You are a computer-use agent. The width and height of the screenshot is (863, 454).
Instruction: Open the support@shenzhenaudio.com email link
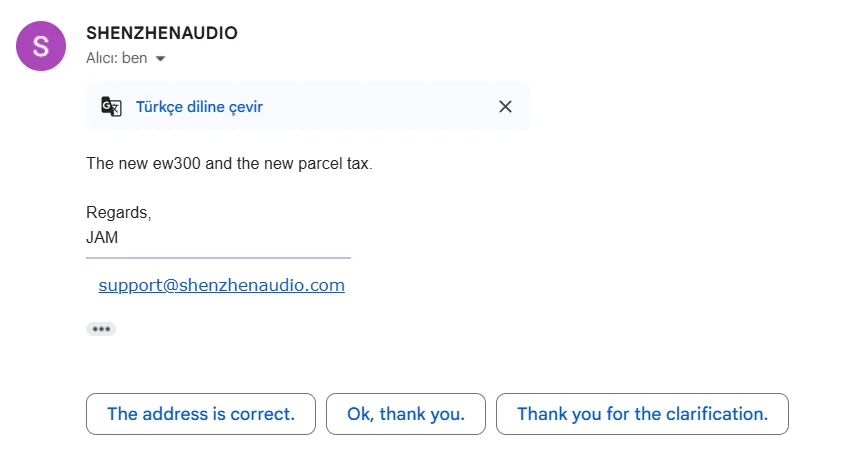221,285
